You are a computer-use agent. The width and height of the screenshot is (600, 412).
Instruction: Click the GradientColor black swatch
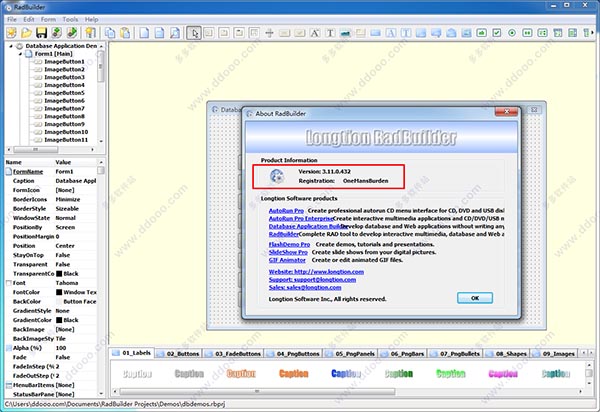(x=59, y=320)
